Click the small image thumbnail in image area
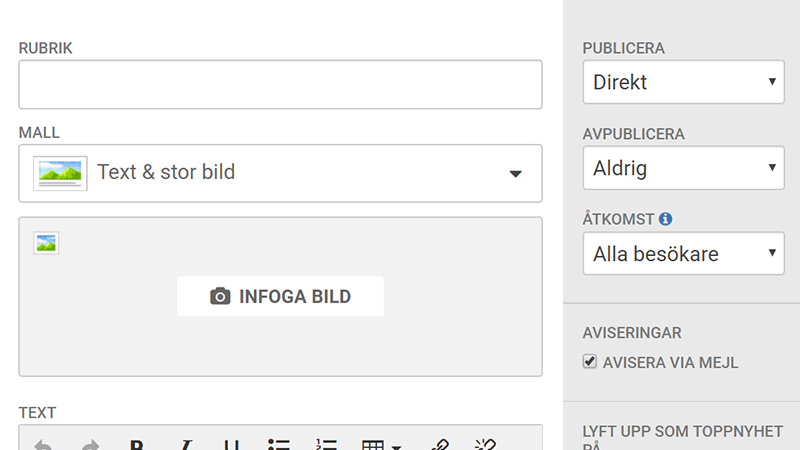This screenshot has height=450, width=800. (x=46, y=242)
